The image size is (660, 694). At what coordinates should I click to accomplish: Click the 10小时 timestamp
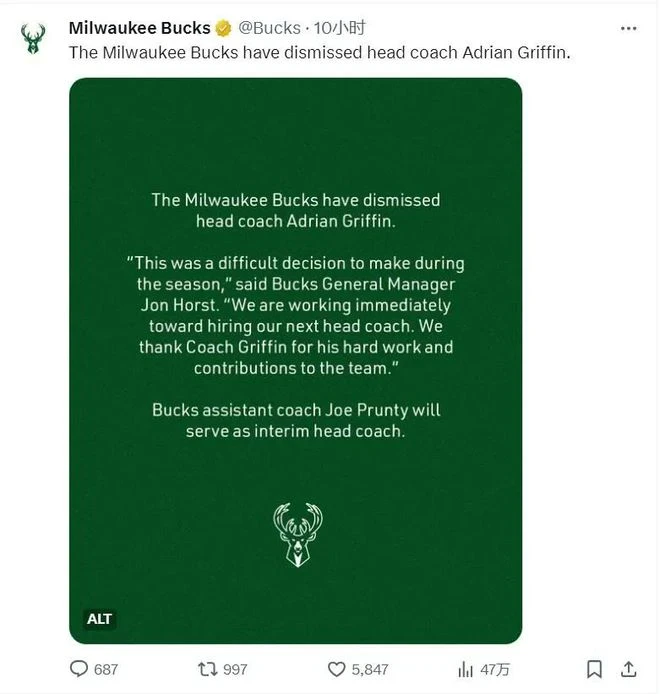click(x=340, y=28)
